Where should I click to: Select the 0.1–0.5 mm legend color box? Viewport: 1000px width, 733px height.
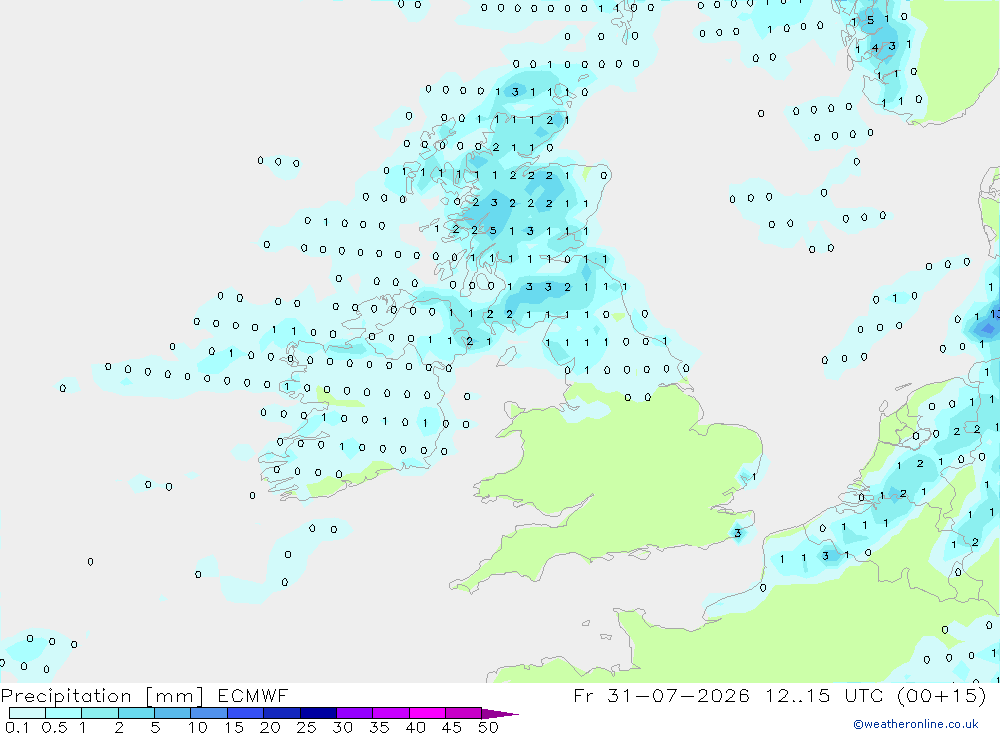click(x=27, y=713)
